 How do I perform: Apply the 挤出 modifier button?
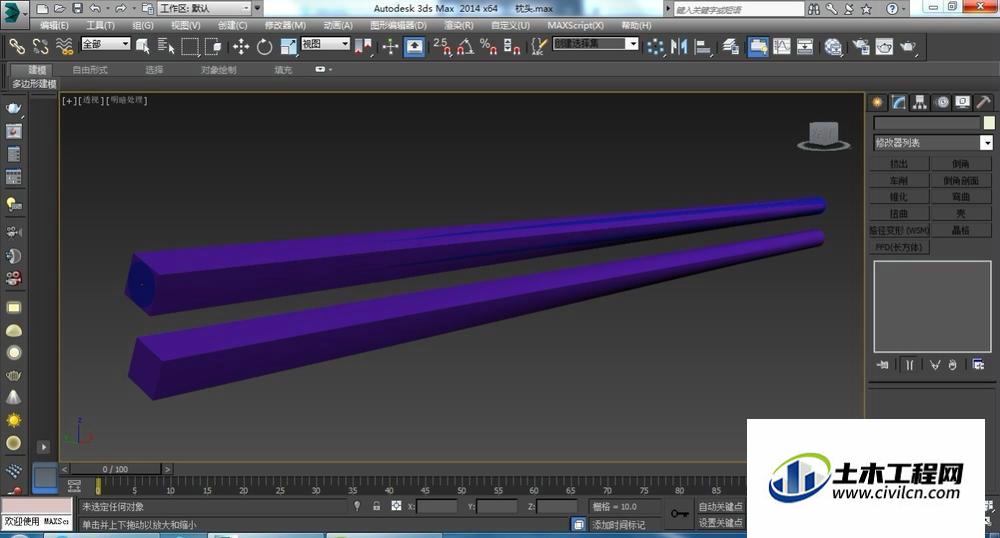[x=899, y=164]
